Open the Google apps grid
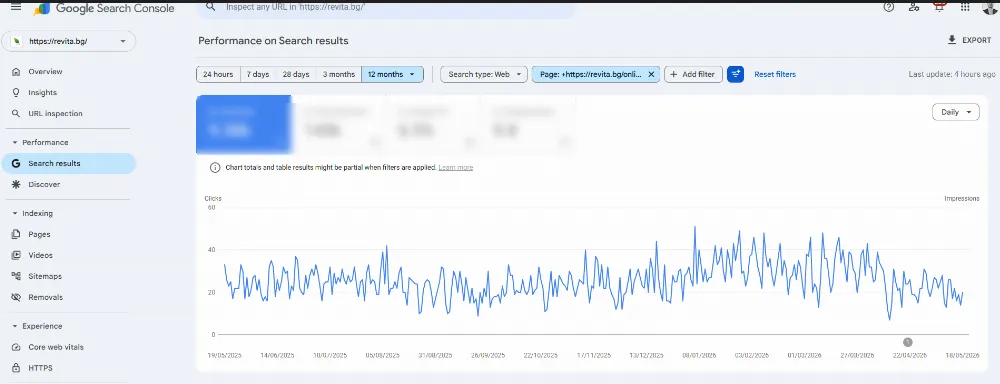This screenshot has height=384, width=1000. (x=965, y=7)
